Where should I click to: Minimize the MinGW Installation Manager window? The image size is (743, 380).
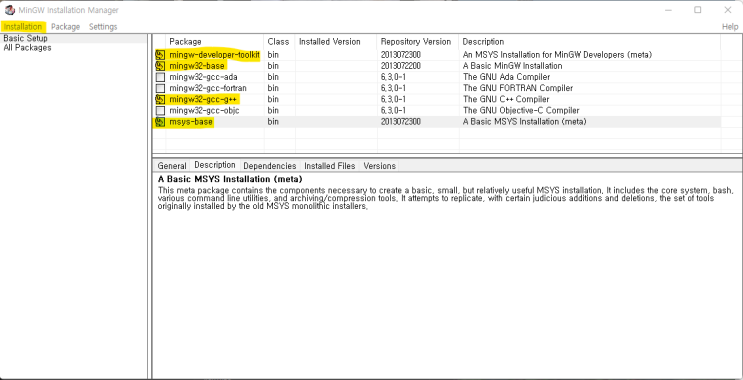click(668, 10)
